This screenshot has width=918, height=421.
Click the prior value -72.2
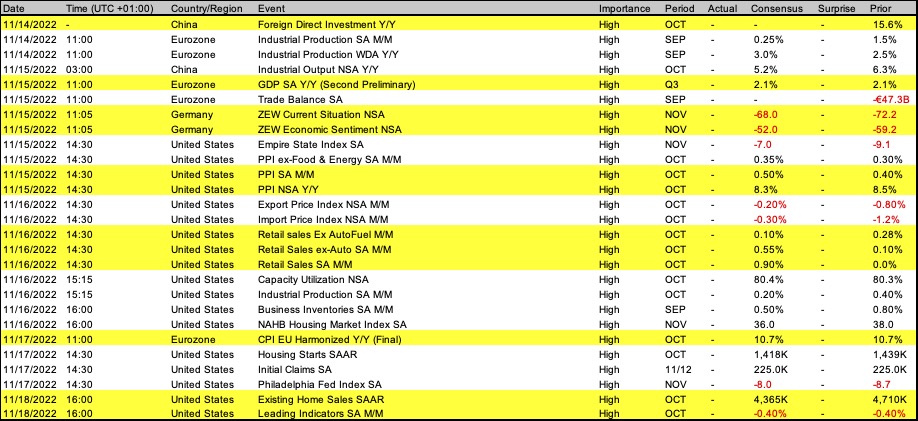click(x=883, y=115)
